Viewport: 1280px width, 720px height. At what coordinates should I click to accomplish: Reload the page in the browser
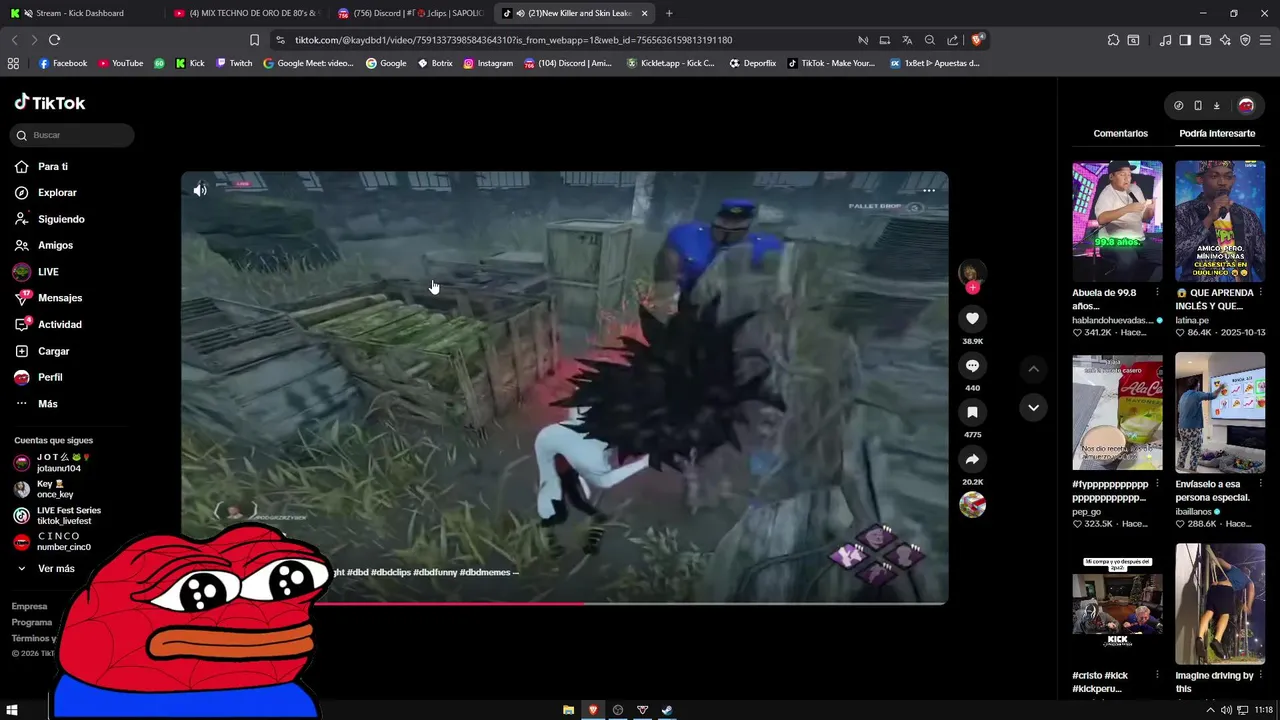click(x=54, y=40)
